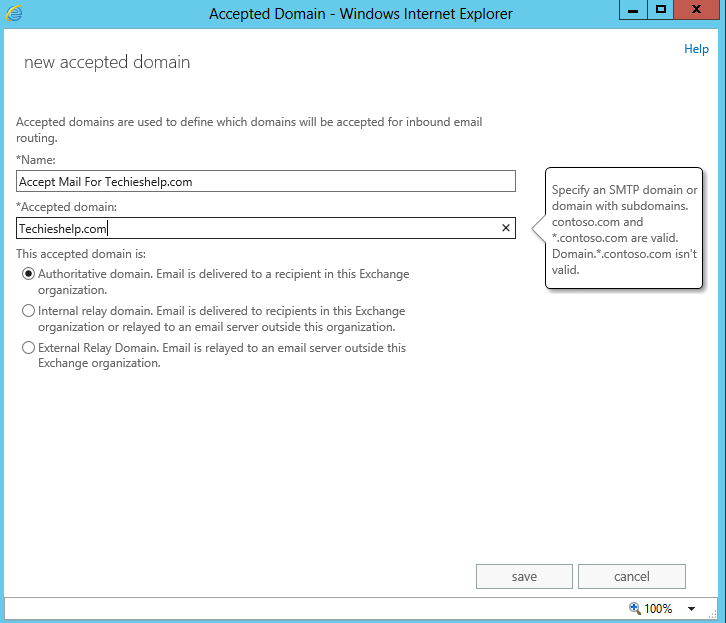Select External Relay Domain radio button
The width and height of the screenshot is (726, 623).
(x=28, y=347)
